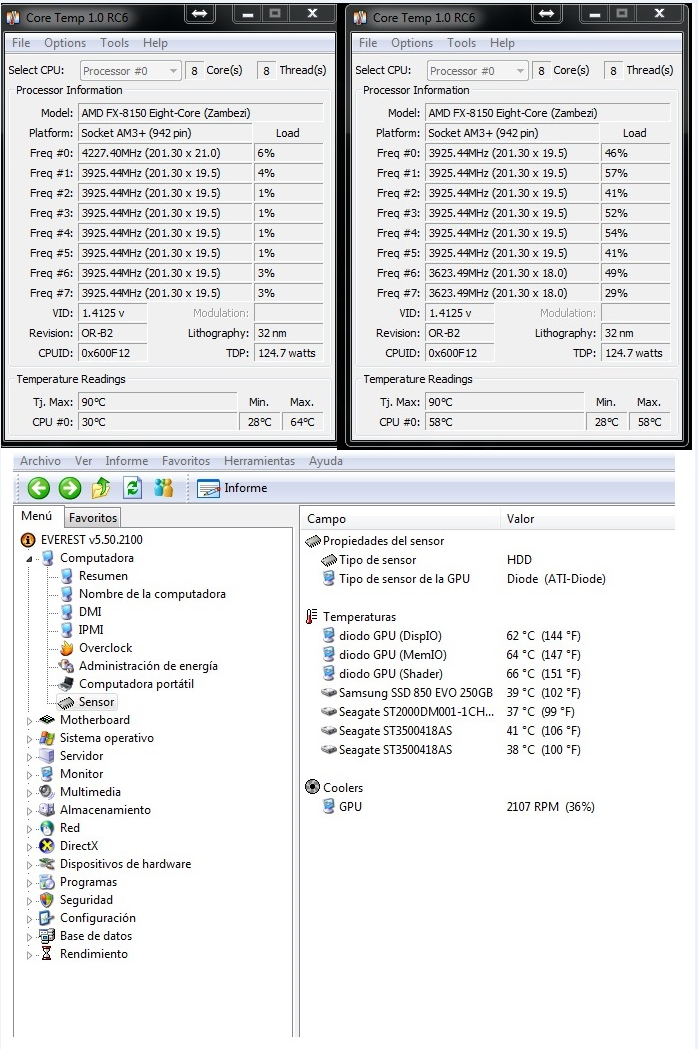
Task: Expand the Multimedia tree node
Action: coord(29,793)
